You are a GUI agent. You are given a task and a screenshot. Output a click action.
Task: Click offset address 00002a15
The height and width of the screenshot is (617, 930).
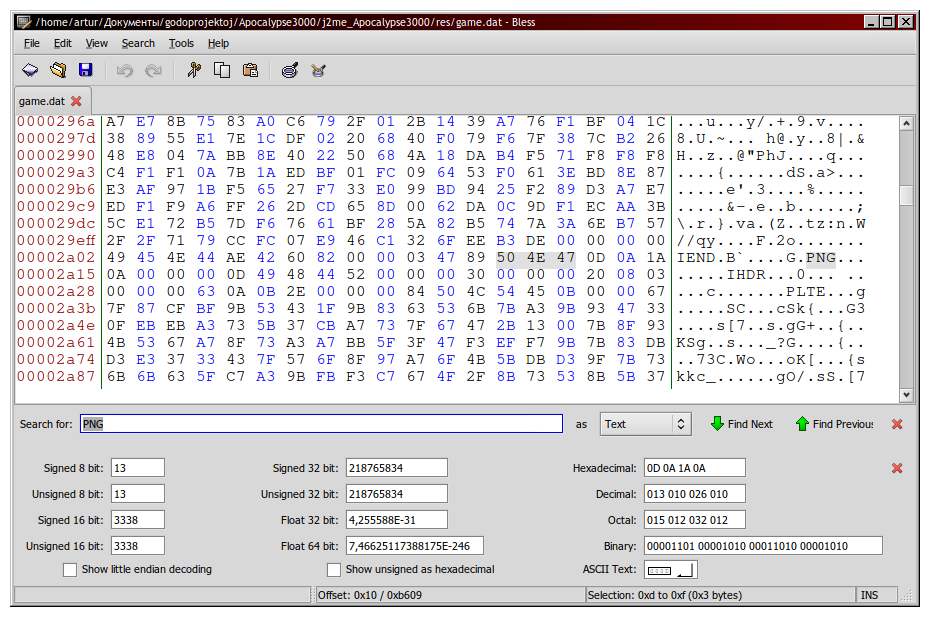click(56, 275)
